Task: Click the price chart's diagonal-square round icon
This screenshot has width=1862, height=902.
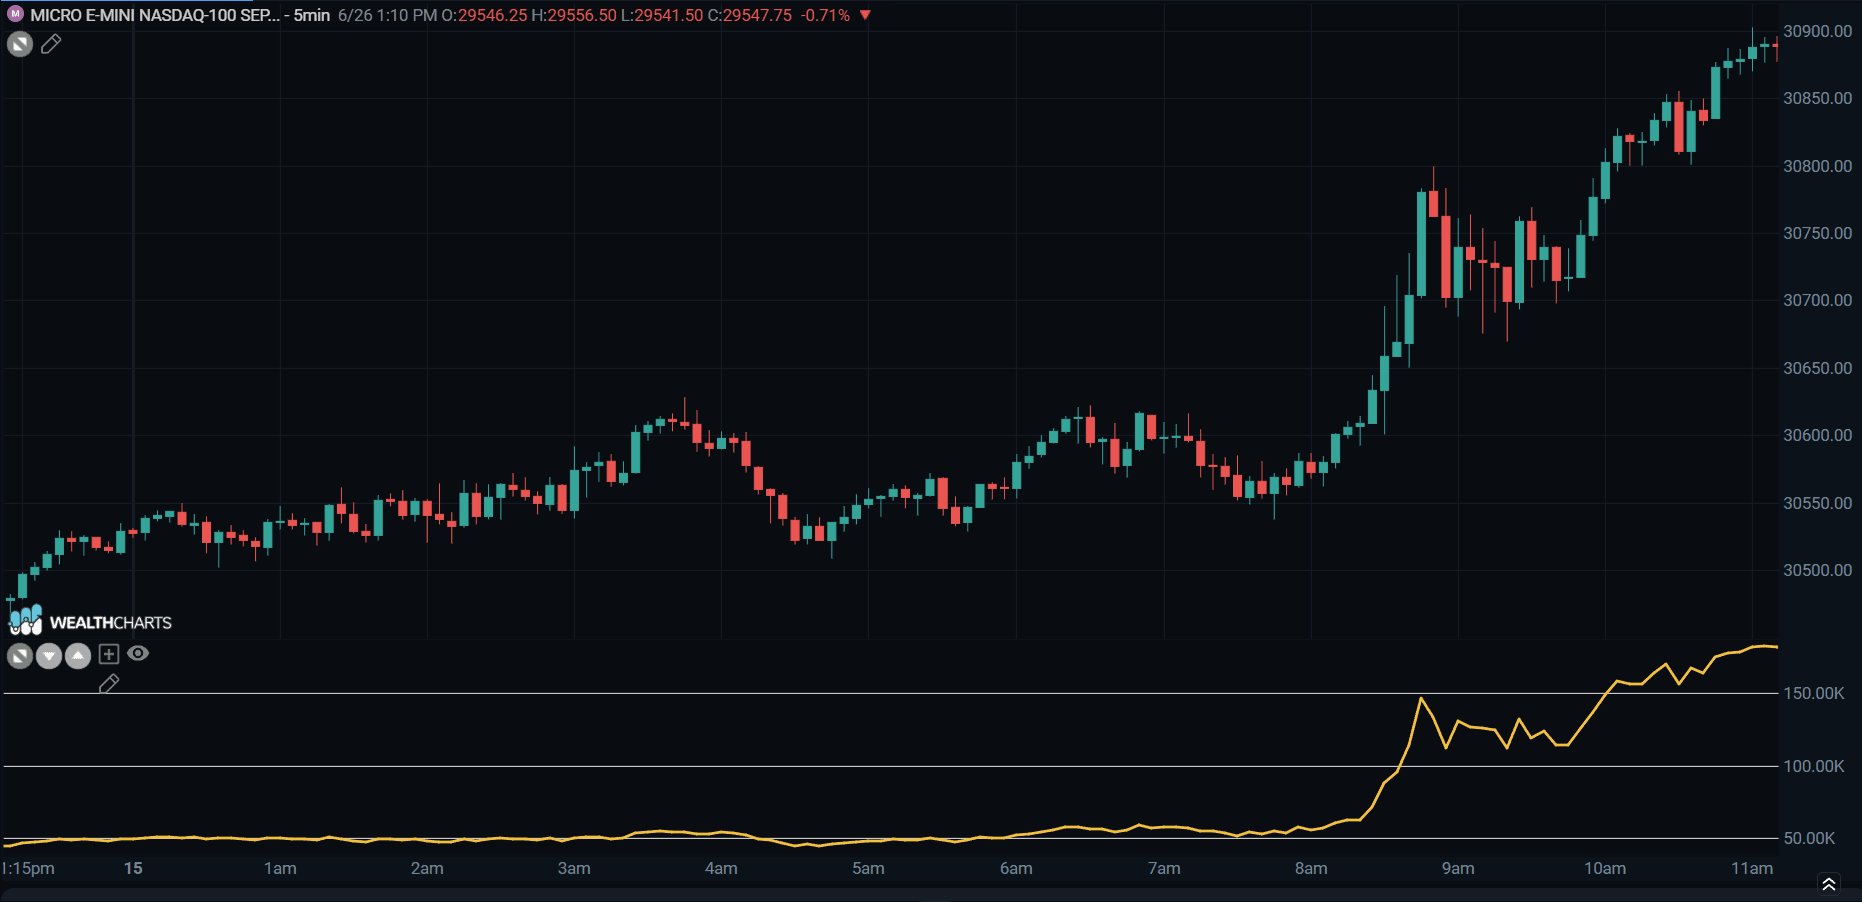Action: 20,44
